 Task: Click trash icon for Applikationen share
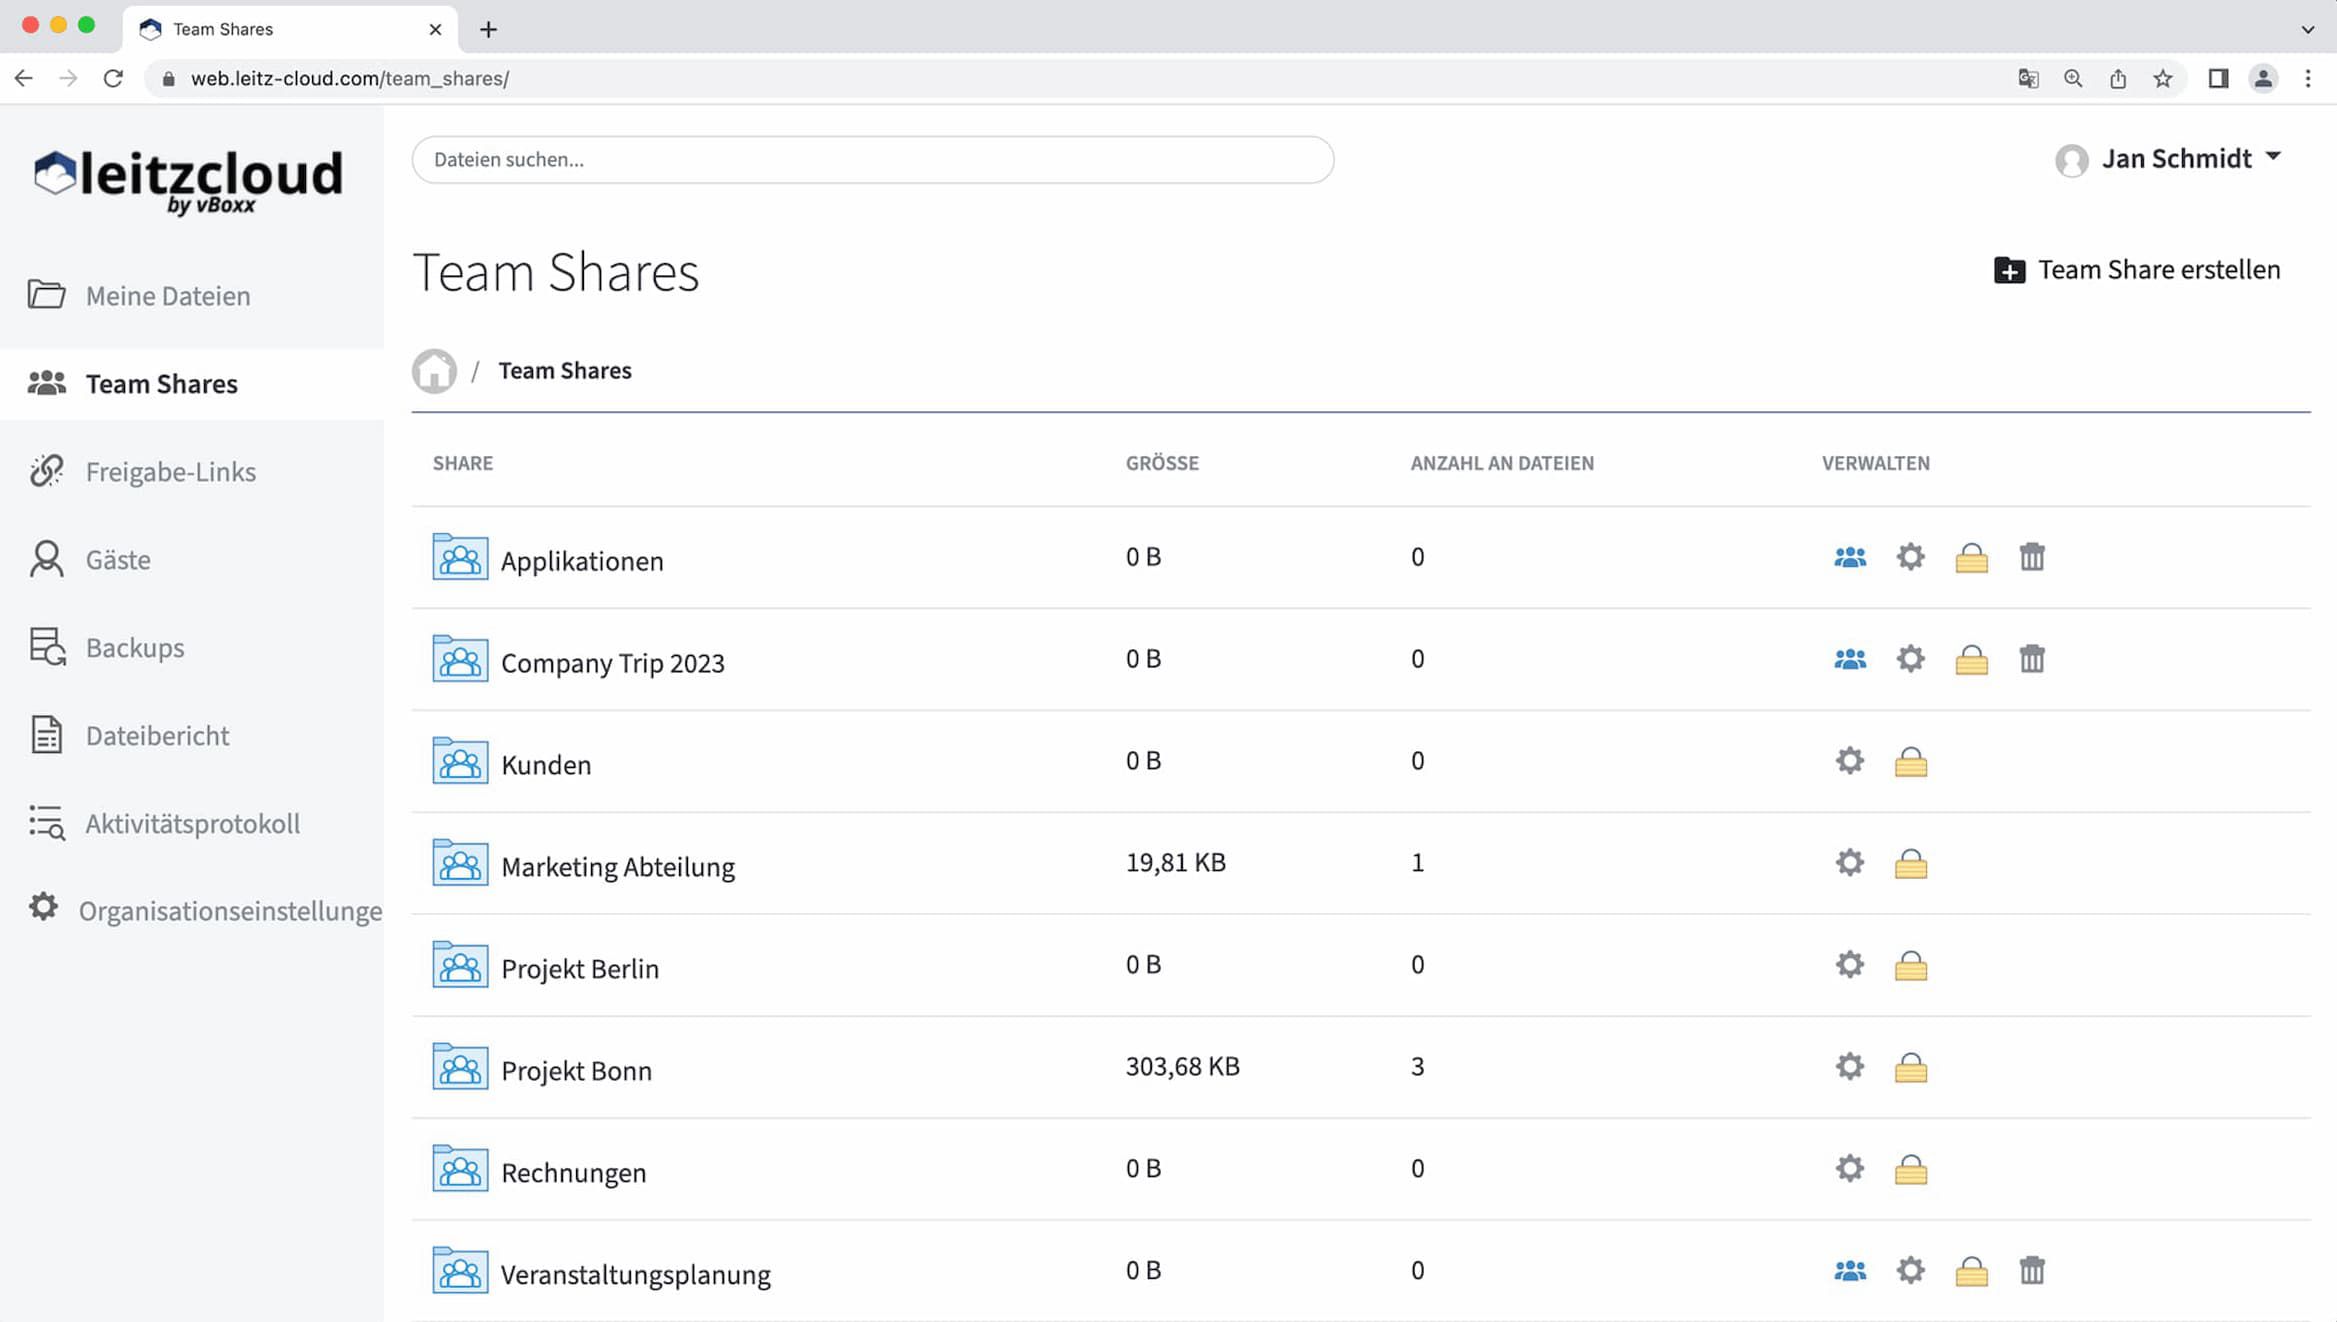[2031, 557]
